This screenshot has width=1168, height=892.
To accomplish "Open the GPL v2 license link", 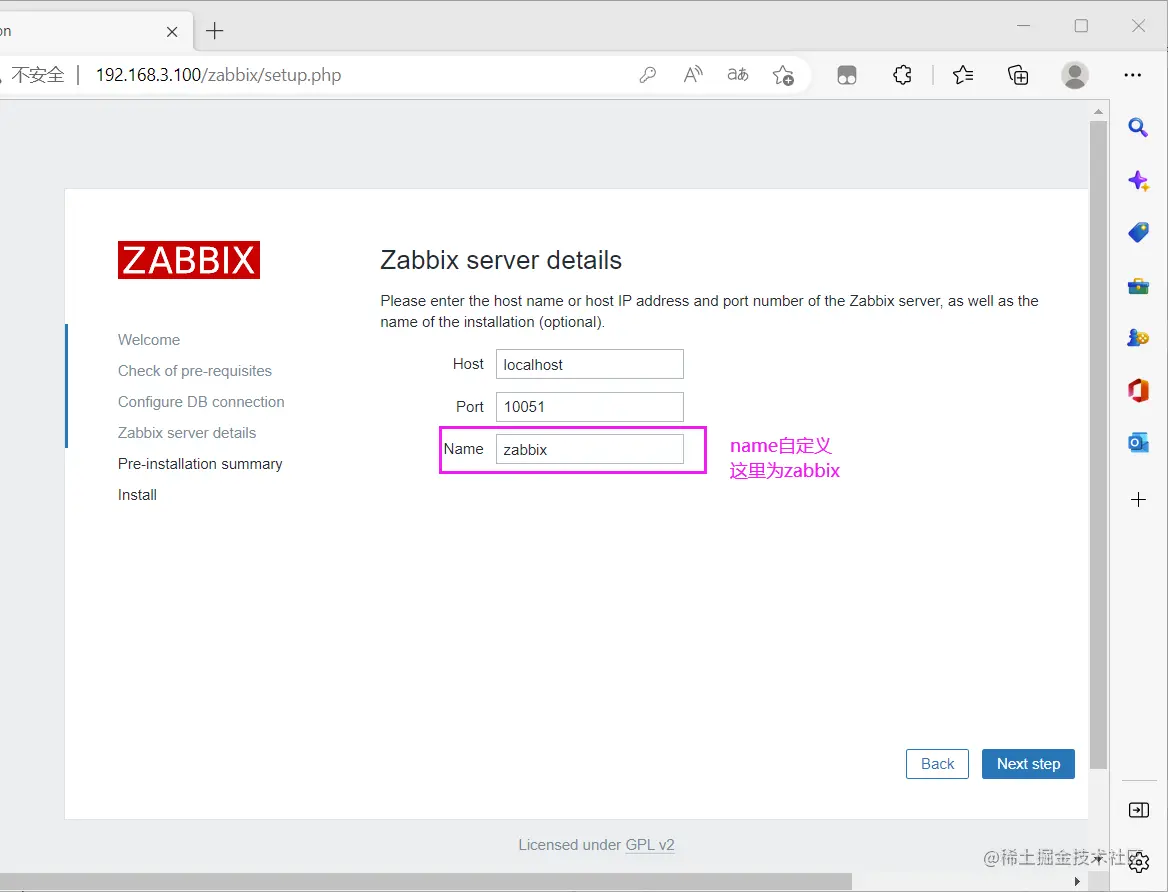I will coord(650,844).
